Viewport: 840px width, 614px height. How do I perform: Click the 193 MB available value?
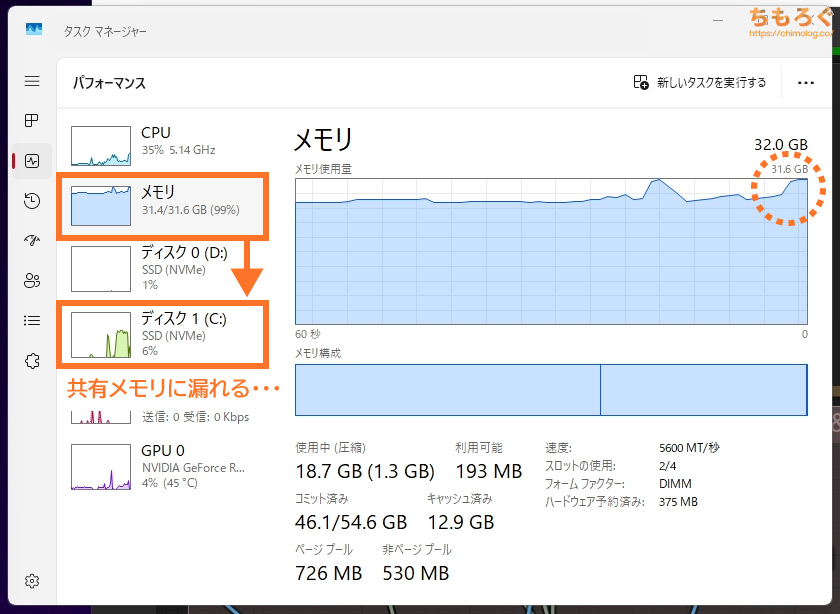(489, 471)
